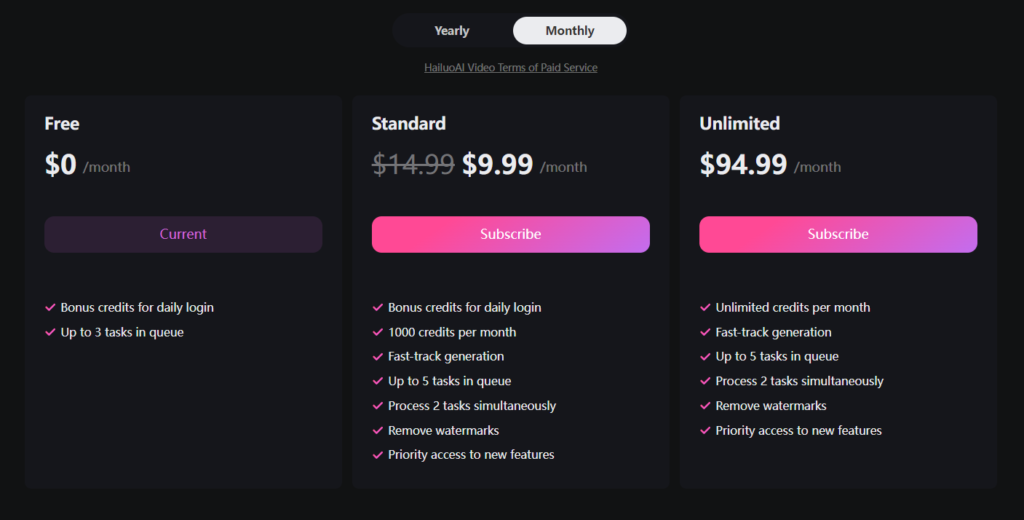
Task: Select the Monthly billing option
Action: pos(569,31)
